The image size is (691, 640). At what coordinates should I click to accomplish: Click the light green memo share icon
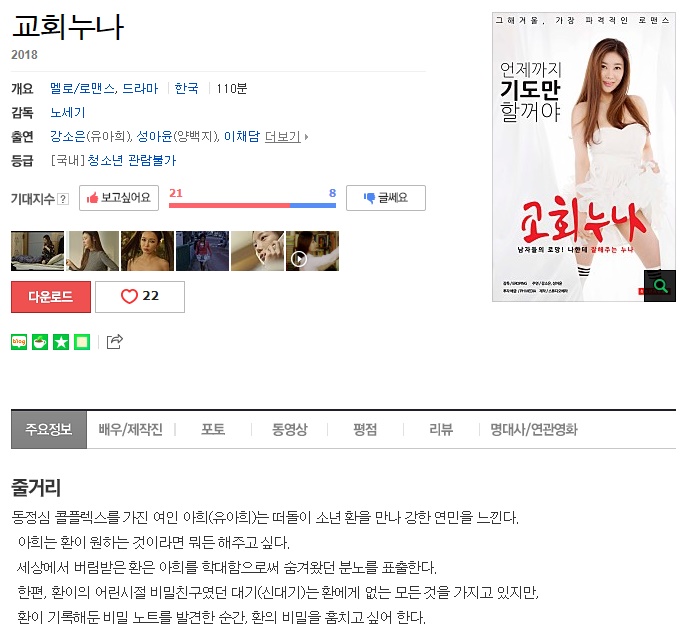[x=82, y=342]
